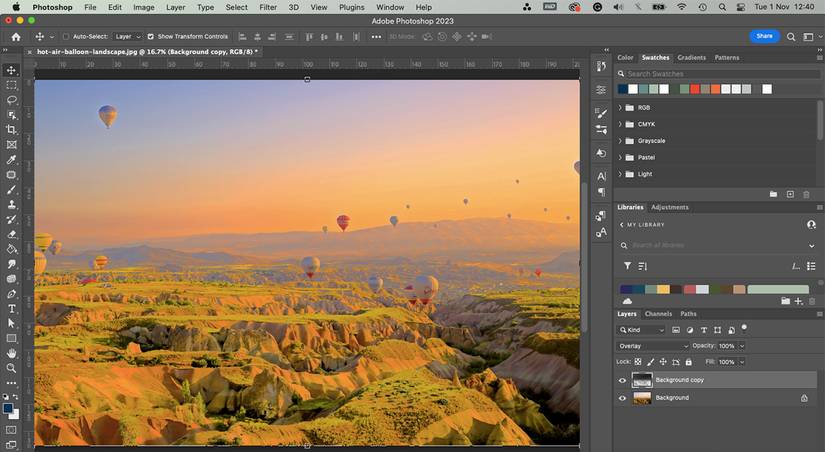The height and width of the screenshot is (452, 825).
Task: Open the Opacity value dropdown arrow
Action: tap(742, 346)
